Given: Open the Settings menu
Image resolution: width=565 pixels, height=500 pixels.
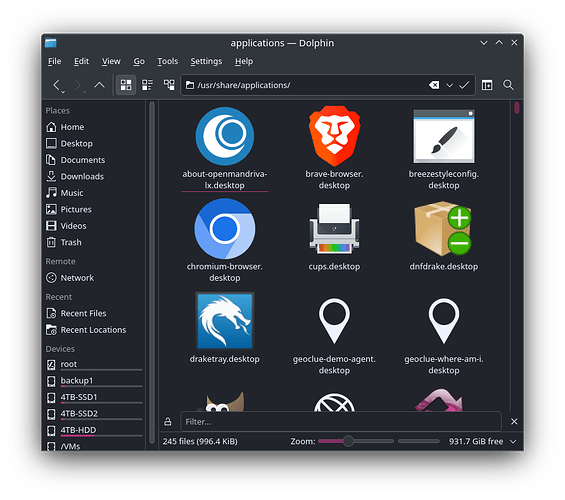Looking at the screenshot, I should pyautogui.click(x=206, y=61).
